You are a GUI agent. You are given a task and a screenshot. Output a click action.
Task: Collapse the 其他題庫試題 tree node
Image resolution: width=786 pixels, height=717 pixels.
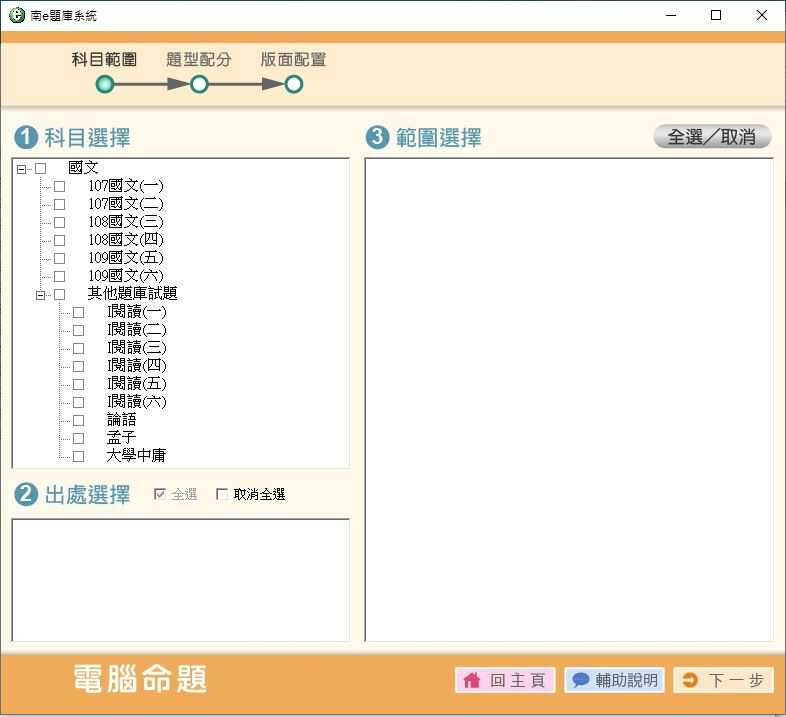40,295
